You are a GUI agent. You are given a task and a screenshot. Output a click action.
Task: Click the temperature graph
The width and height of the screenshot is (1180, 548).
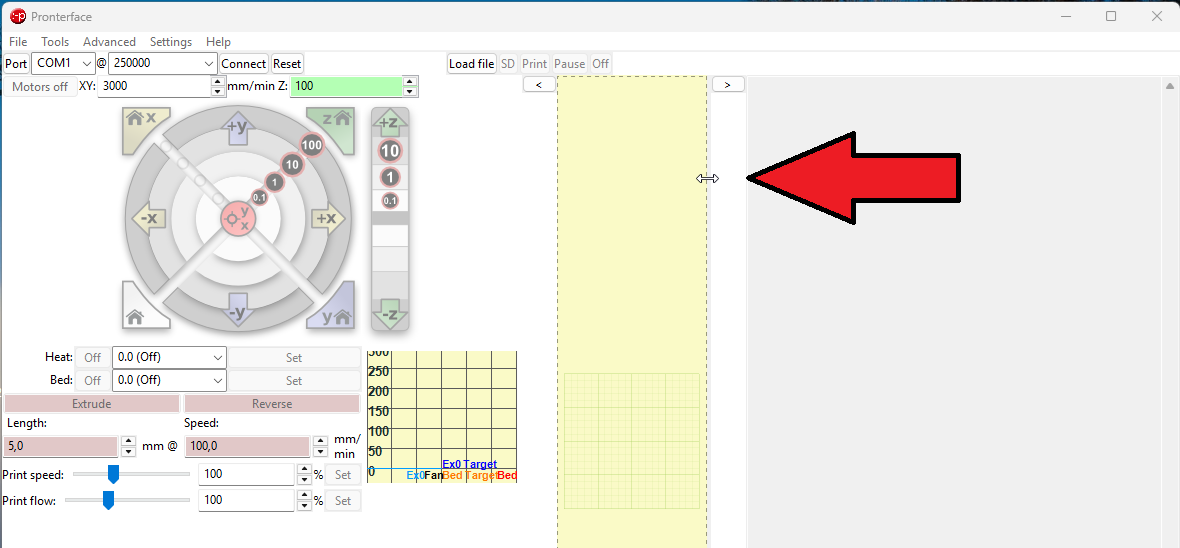click(x=442, y=416)
